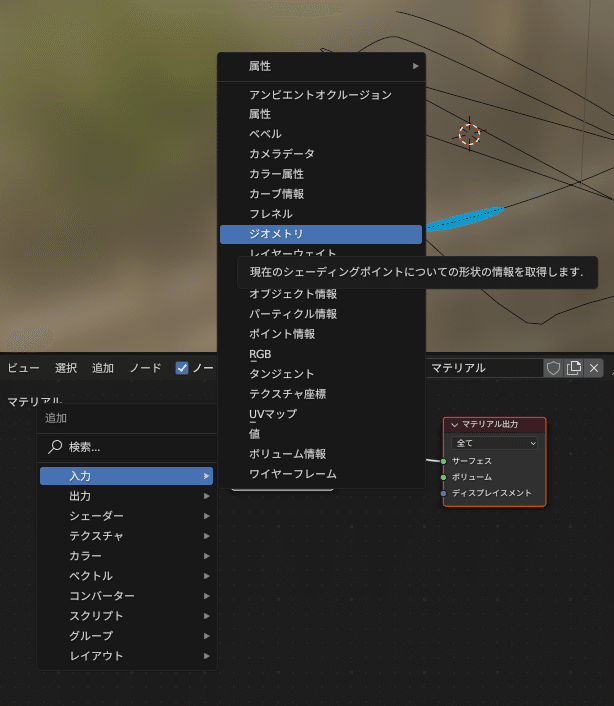Pick フレネル from the list
Viewport: 614px width, 706px height.
pyautogui.click(x=321, y=214)
